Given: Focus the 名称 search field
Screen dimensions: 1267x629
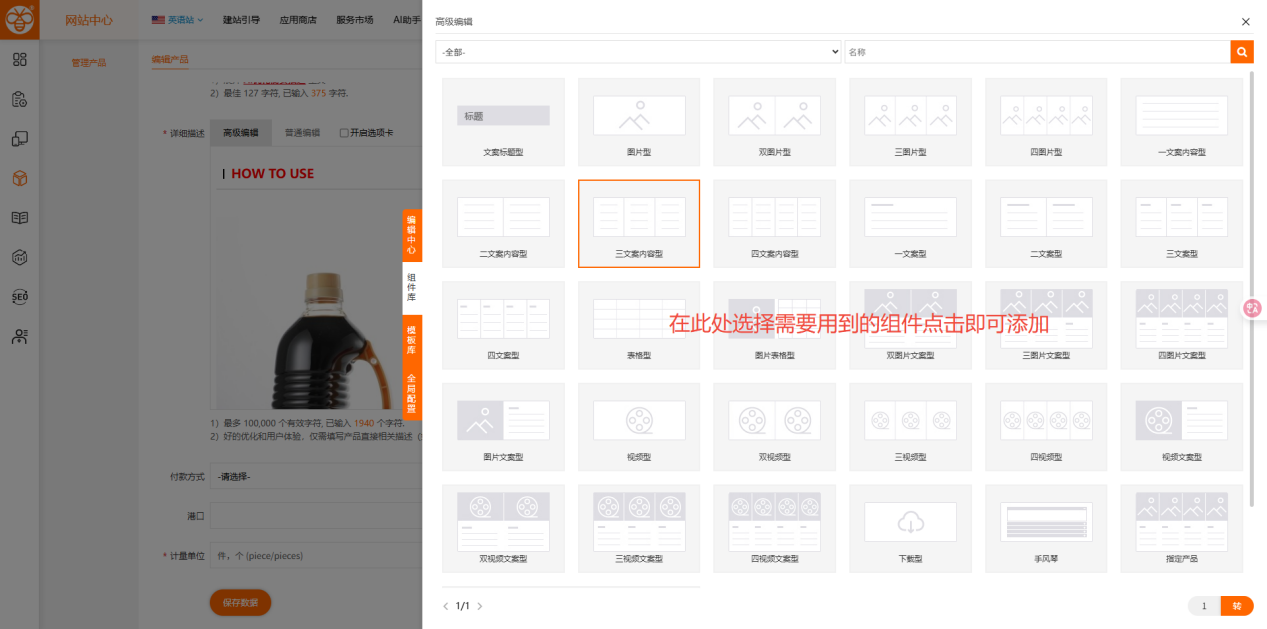Looking at the screenshot, I should click(1037, 51).
